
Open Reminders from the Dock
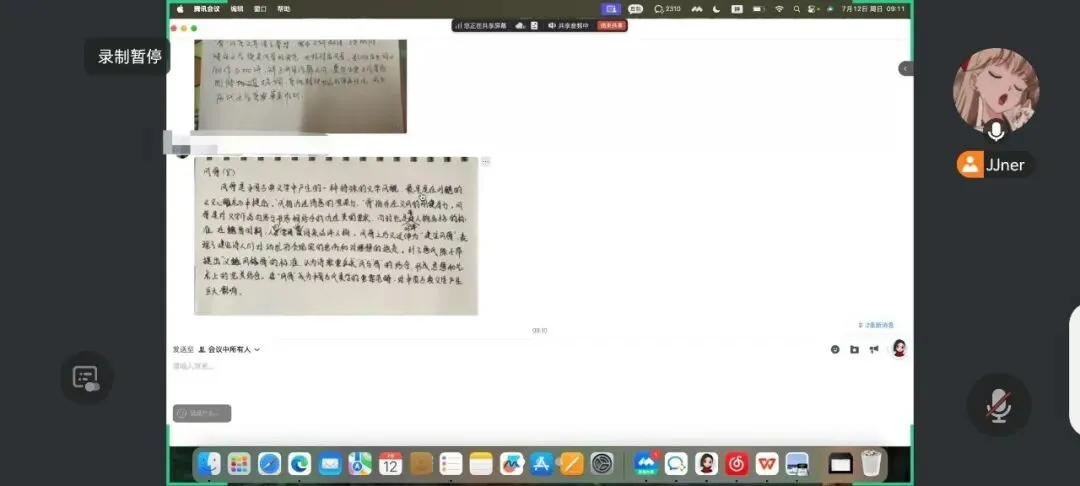[450, 464]
